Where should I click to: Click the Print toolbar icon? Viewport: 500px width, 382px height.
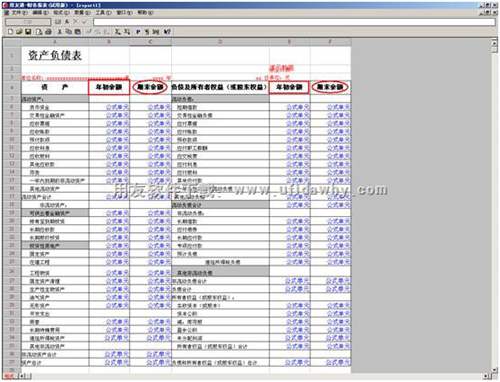[x=48, y=32]
